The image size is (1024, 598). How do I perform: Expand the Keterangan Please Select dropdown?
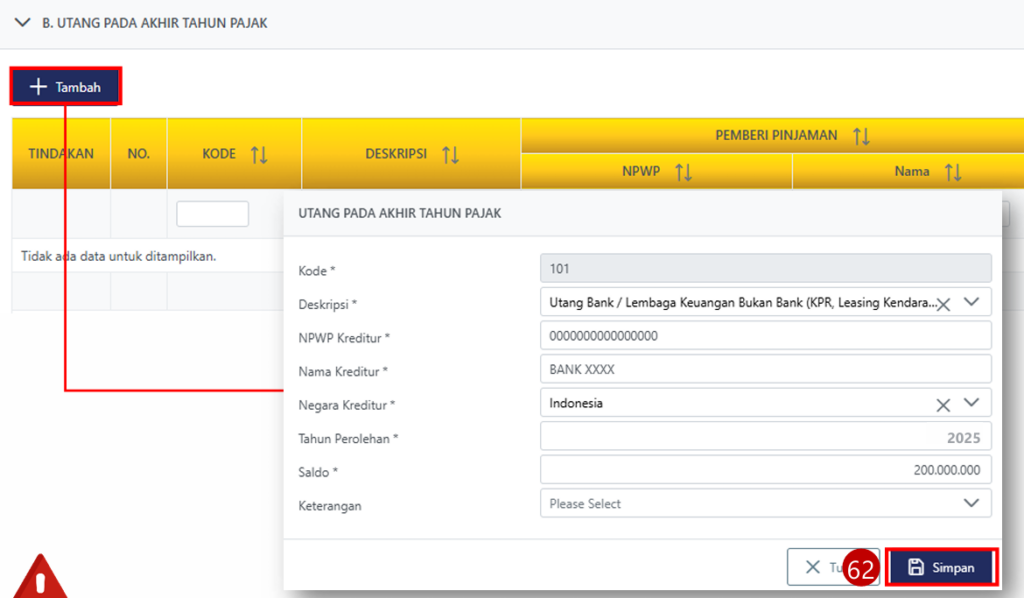tap(972, 503)
